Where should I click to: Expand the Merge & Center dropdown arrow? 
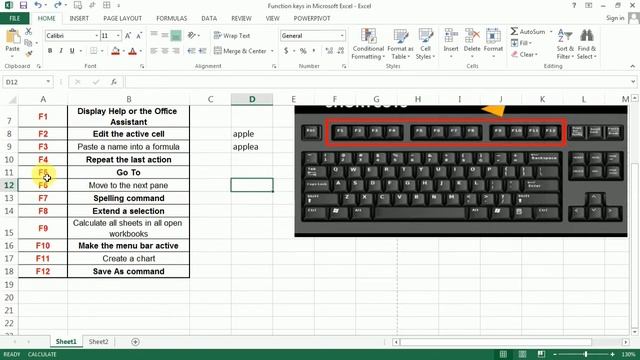coord(272,51)
